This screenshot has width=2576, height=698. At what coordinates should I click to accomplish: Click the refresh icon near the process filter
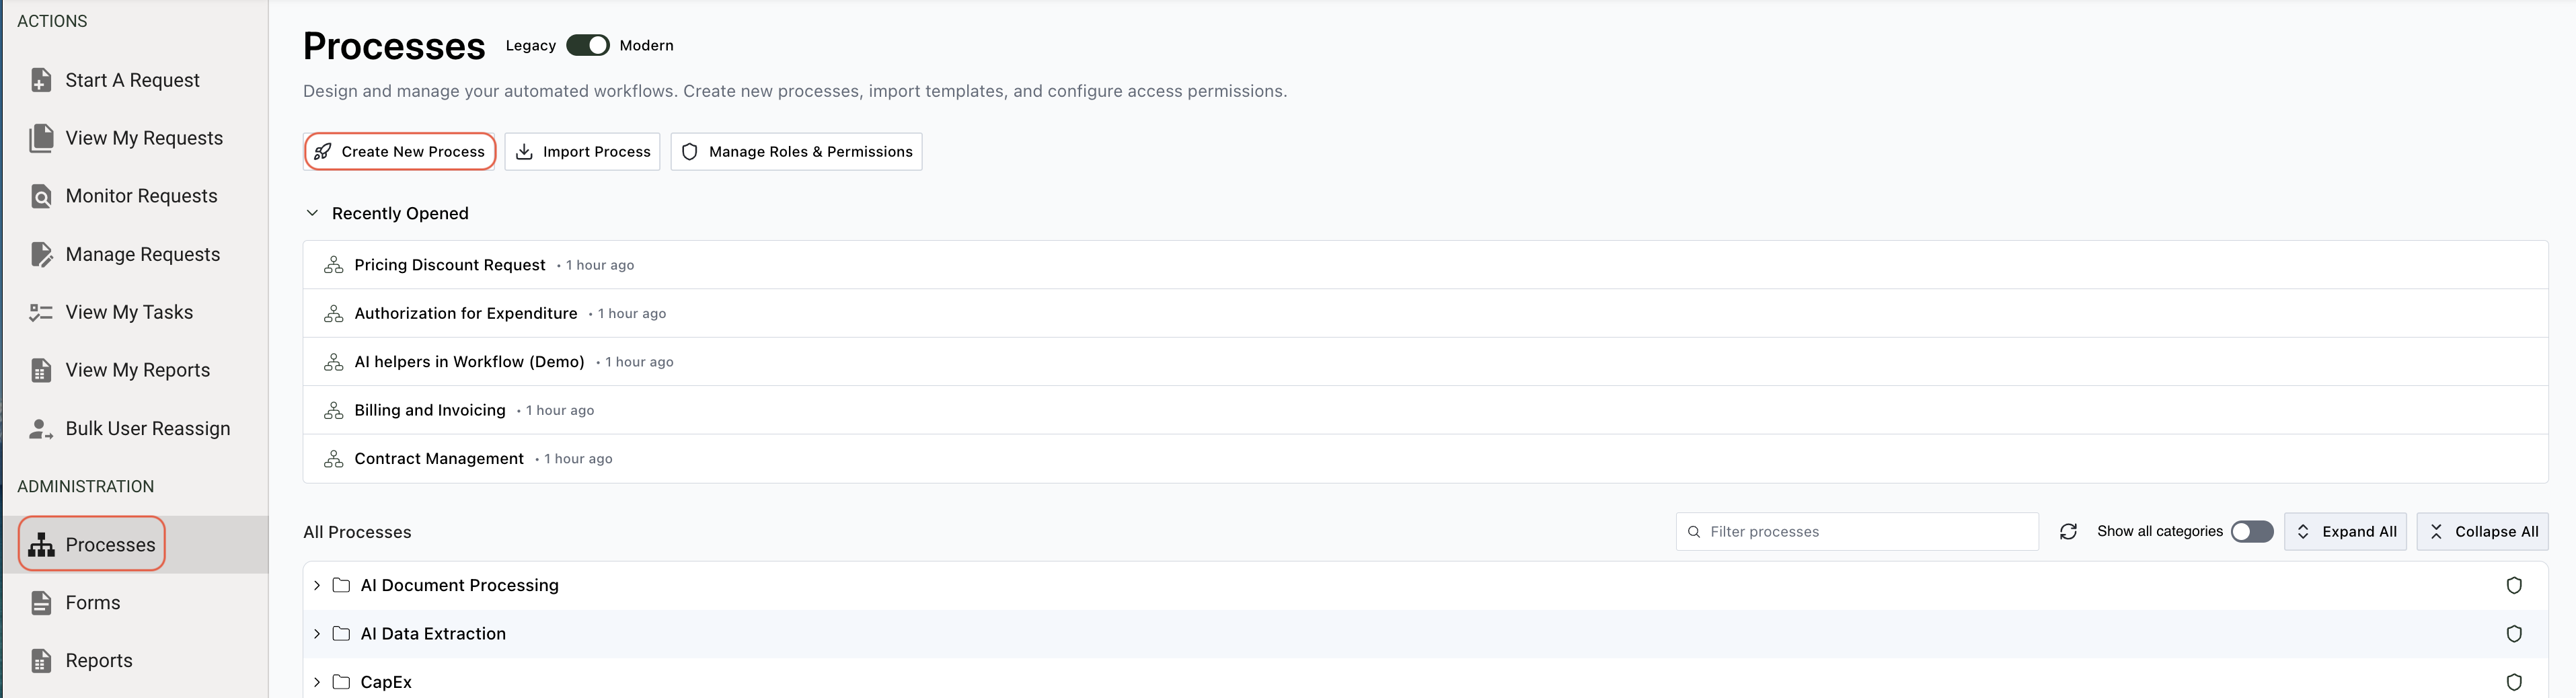point(2068,531)
